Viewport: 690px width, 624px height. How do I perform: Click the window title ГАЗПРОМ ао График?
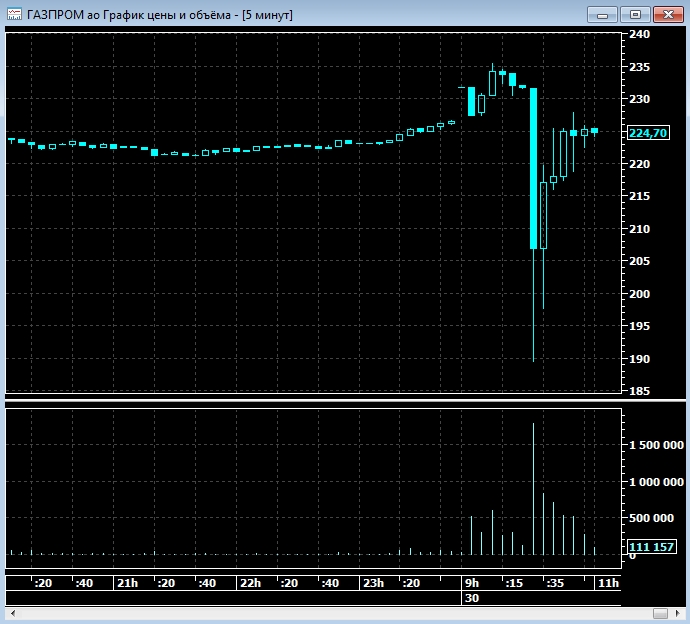pos(150,14)
